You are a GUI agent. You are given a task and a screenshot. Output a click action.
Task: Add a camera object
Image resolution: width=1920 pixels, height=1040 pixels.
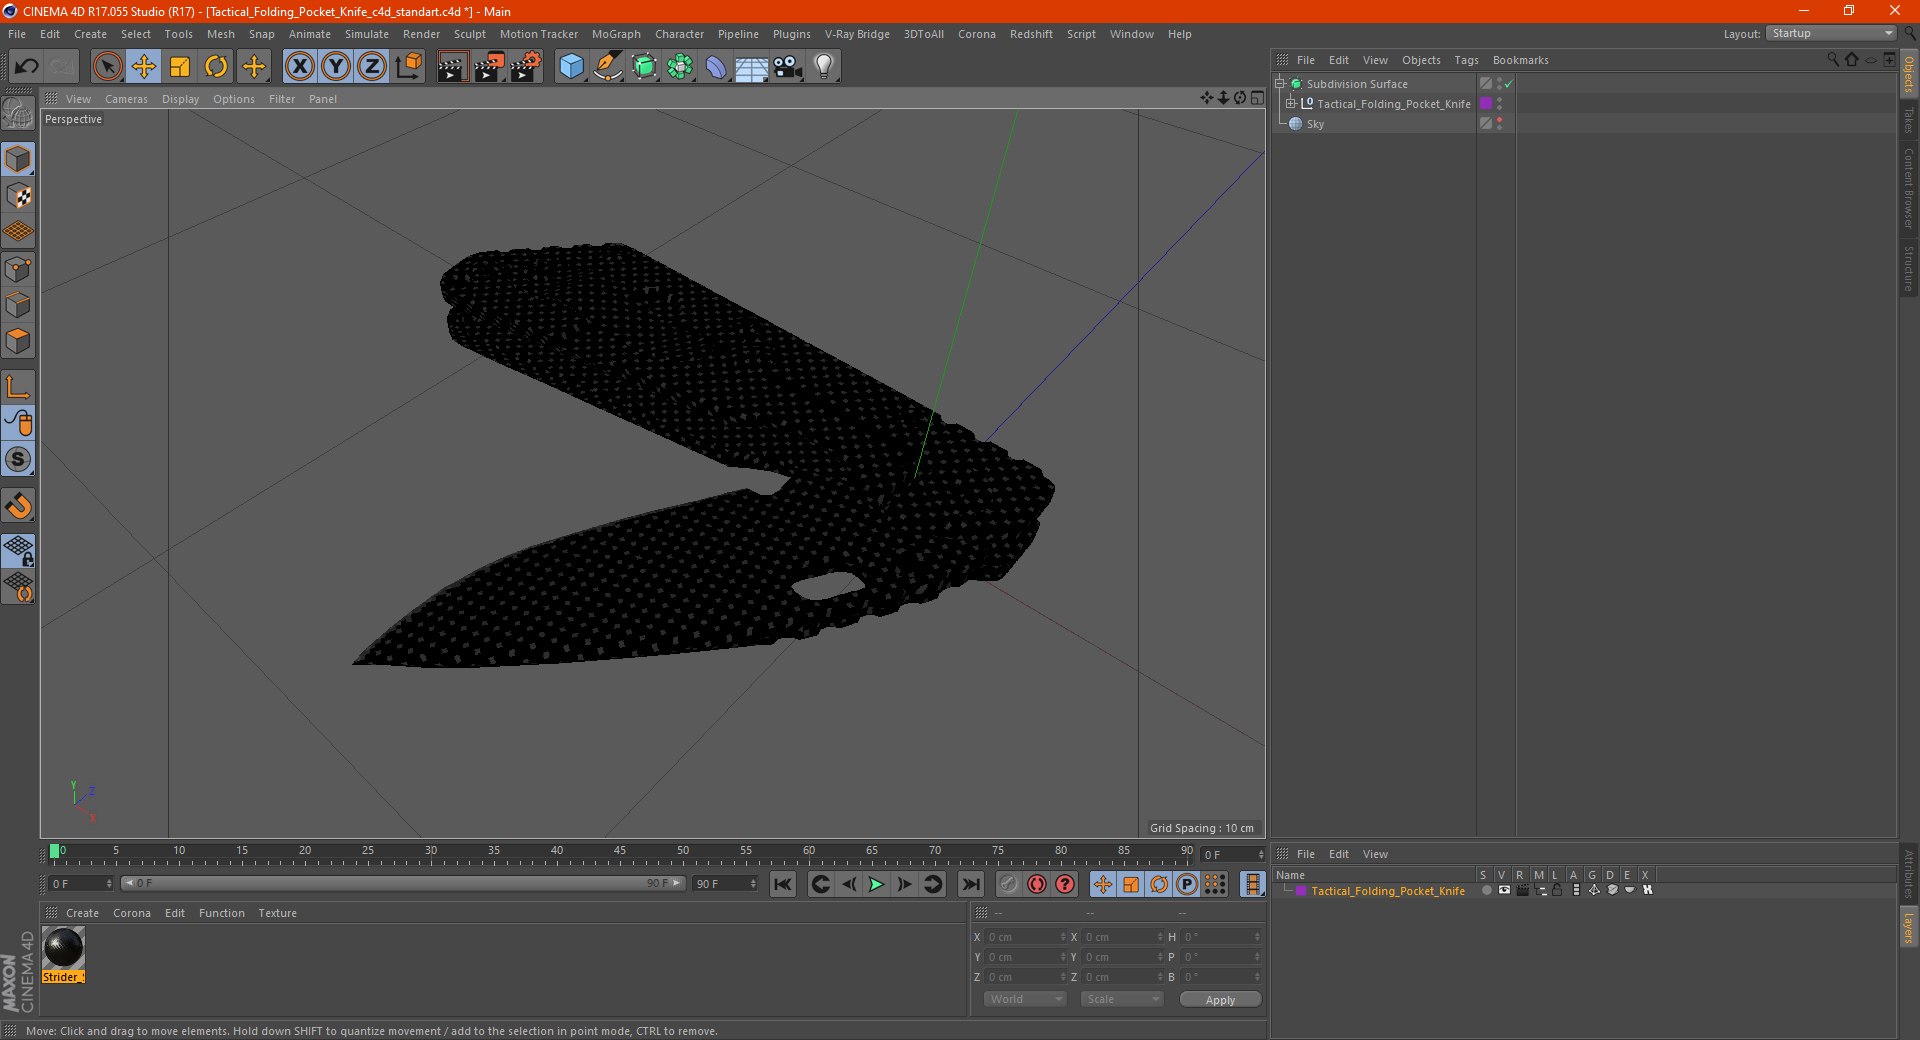(788, 67)
